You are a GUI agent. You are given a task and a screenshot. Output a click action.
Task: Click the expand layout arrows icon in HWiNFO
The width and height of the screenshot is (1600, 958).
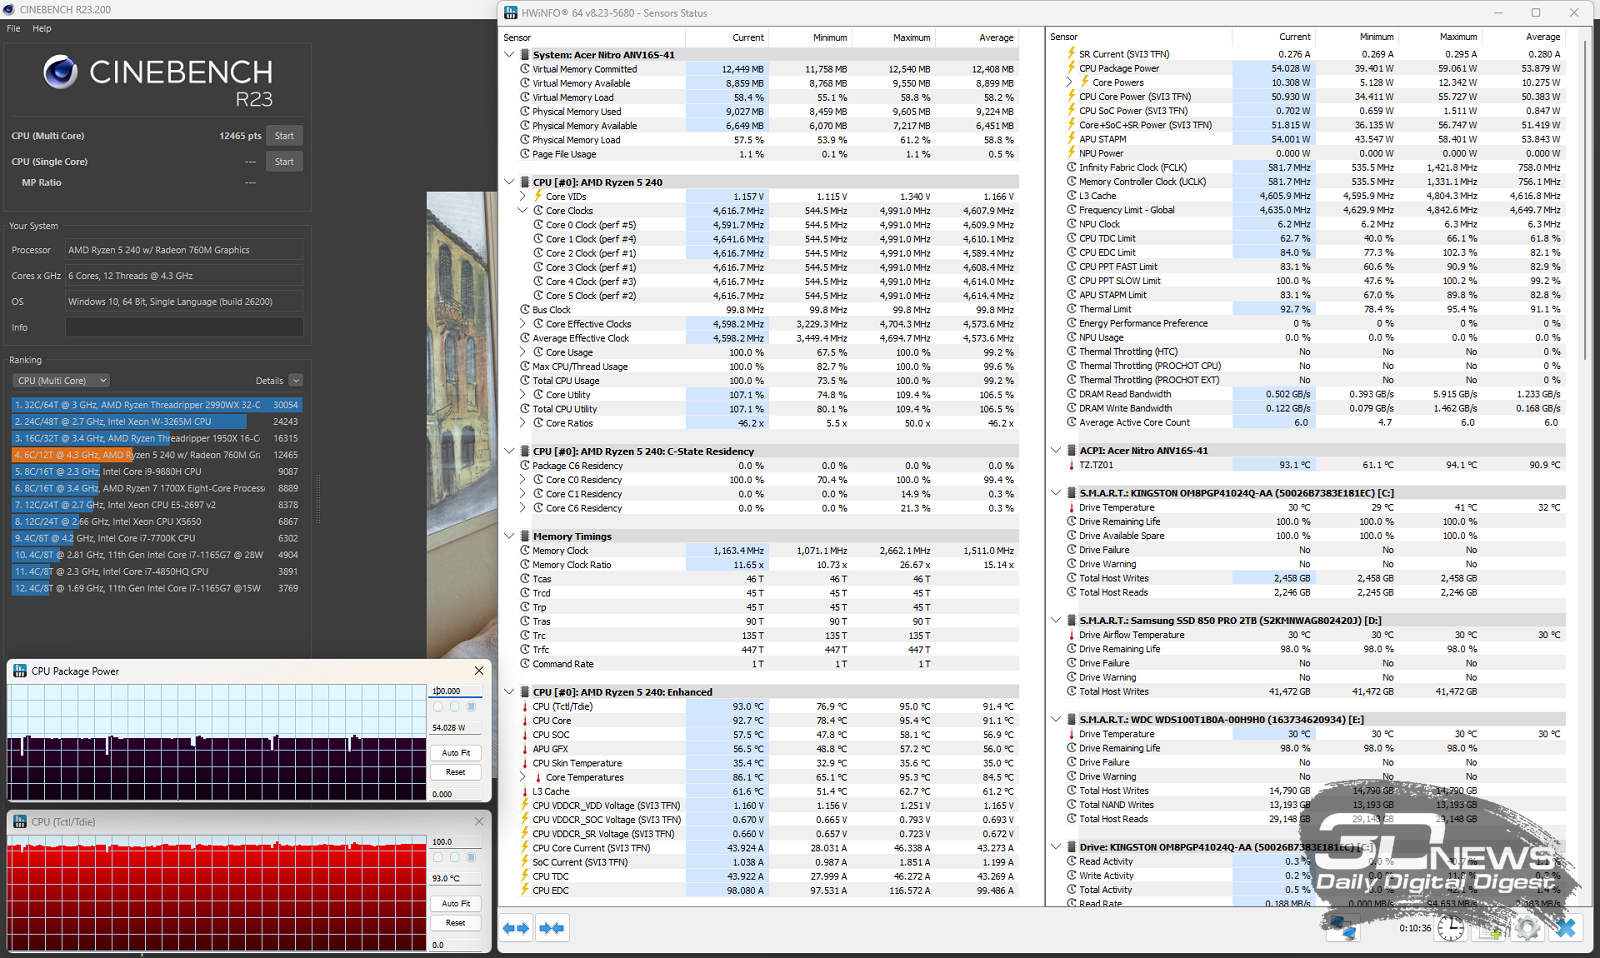[516, 928]
